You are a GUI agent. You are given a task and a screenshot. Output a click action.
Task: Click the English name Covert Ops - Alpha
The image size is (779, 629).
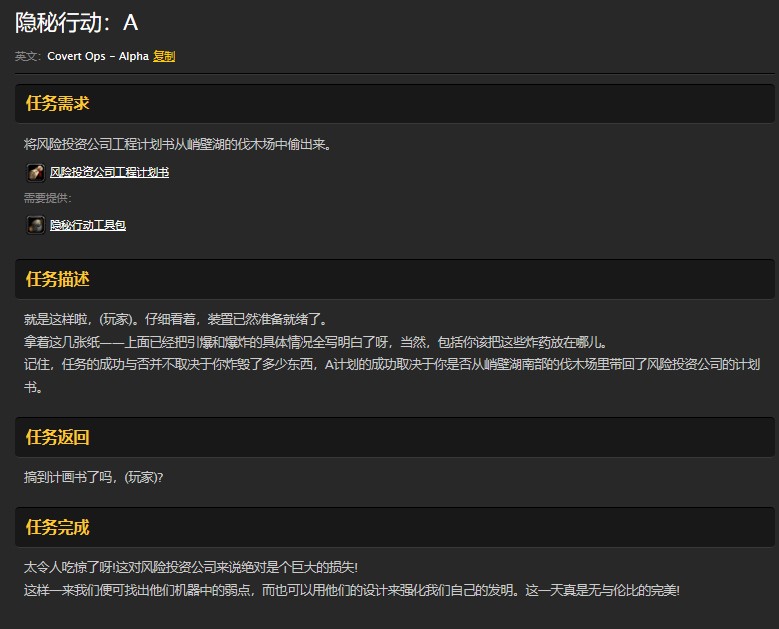pos(97,57)
